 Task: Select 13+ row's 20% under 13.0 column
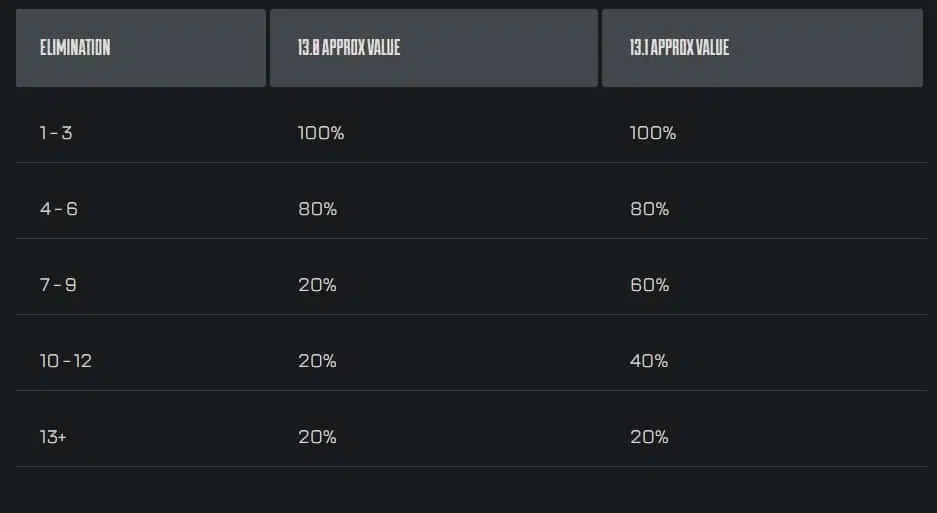click(x=317, y=436)
